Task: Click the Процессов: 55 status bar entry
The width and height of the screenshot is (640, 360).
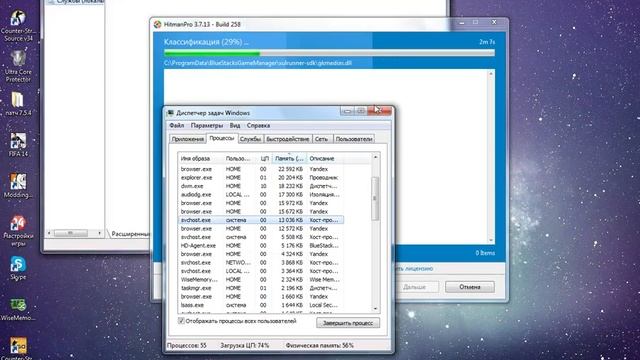Action: coord(187,346)
